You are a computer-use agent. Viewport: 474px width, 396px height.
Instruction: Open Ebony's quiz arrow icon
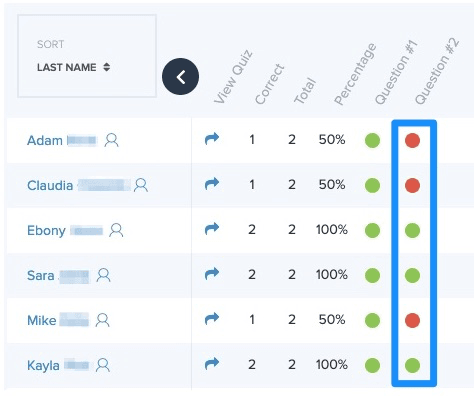tap(212, 228)
